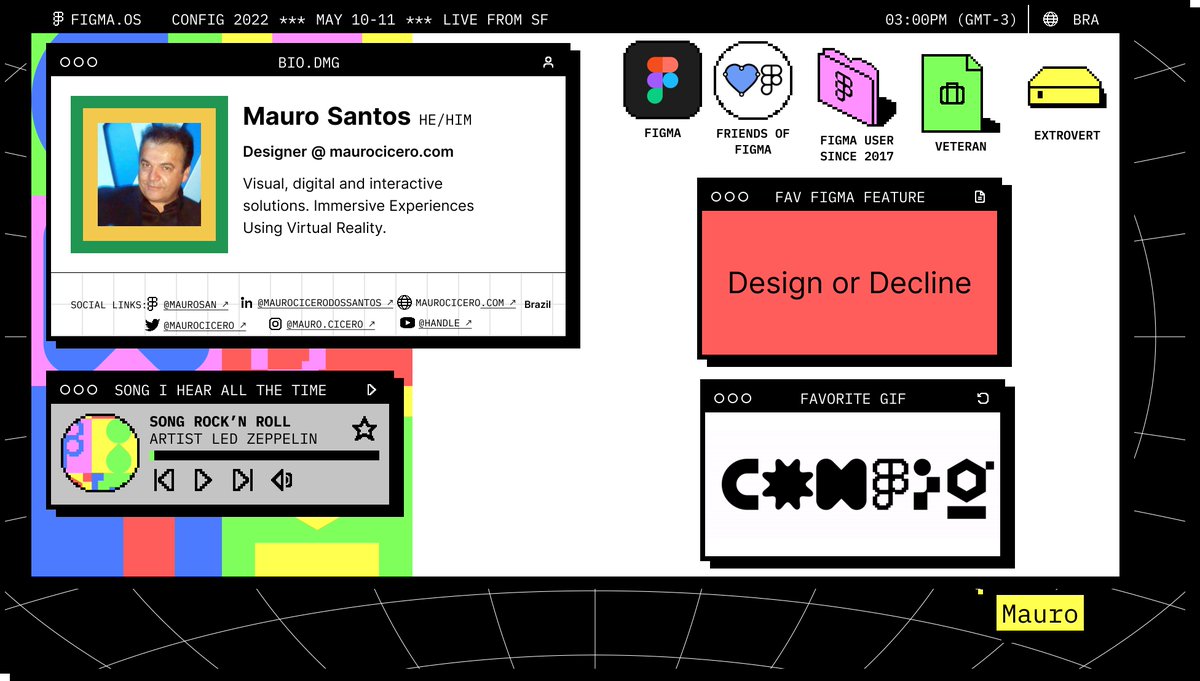Click the song progress bar
The image size is (1200, 681).
264,456
